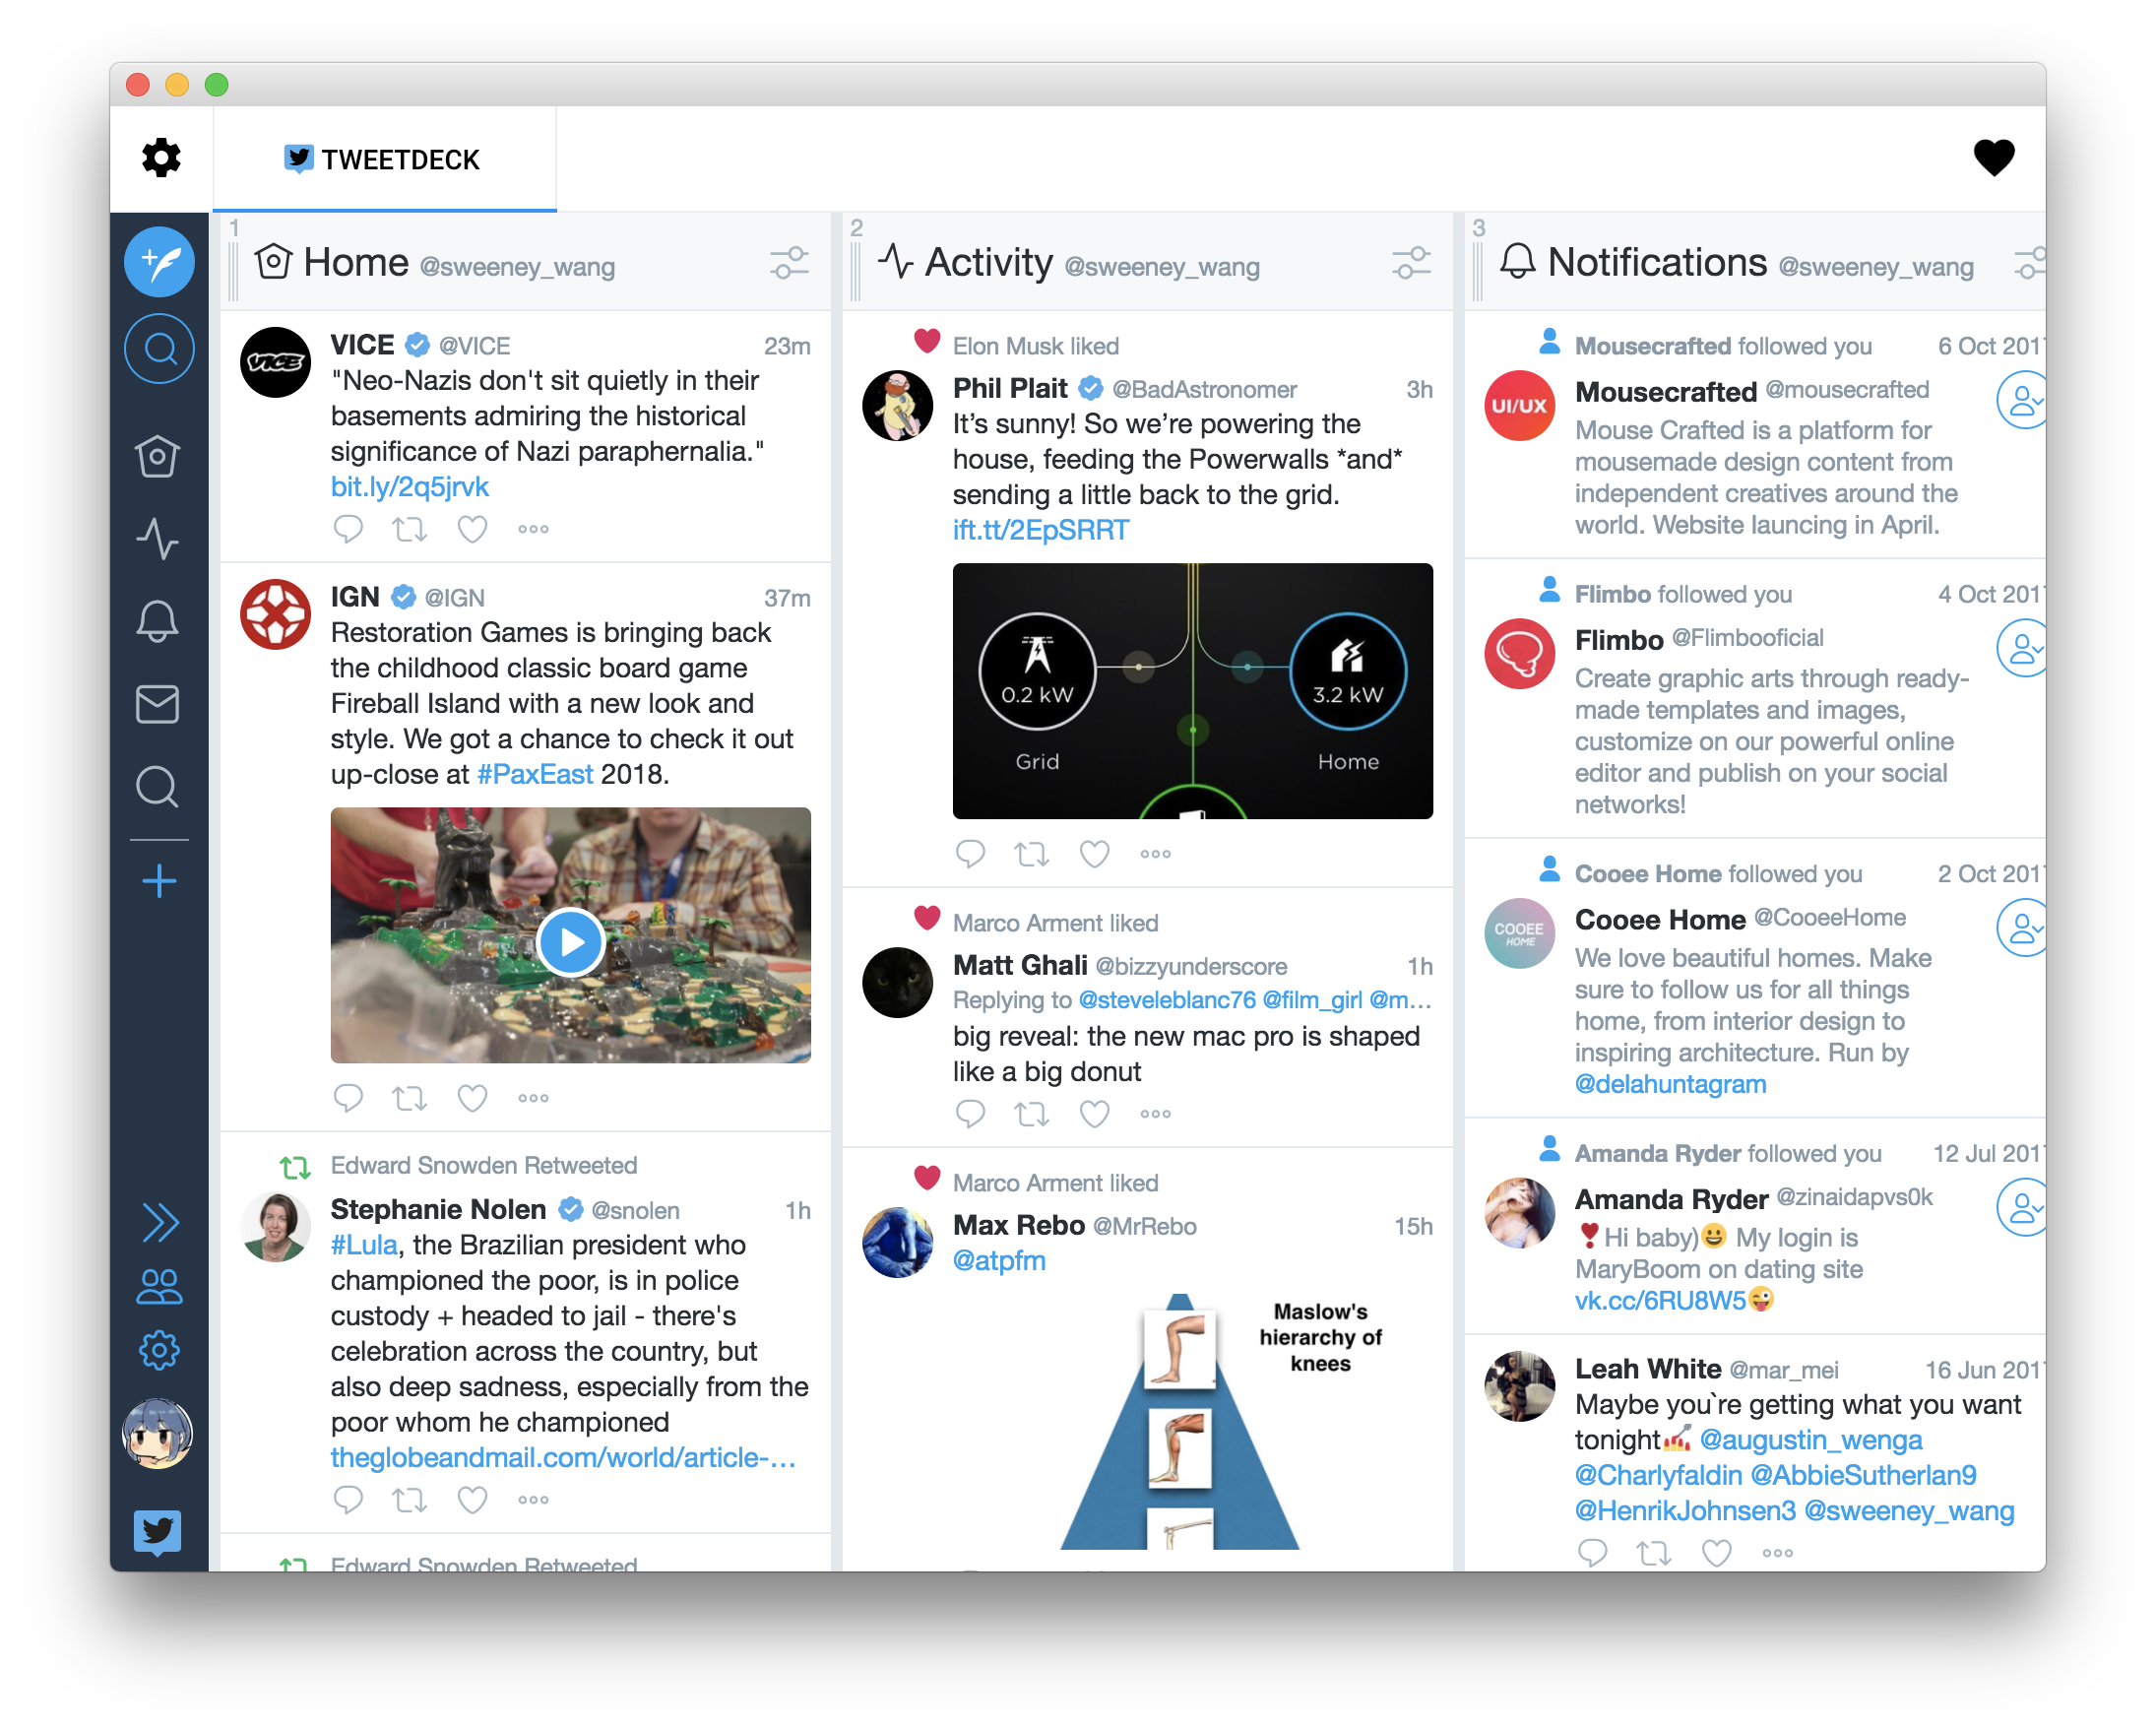Click the new tweet compose button
Image resolution: width=2156 pixels, height=1729 pixels.
[x=159, y=262]
